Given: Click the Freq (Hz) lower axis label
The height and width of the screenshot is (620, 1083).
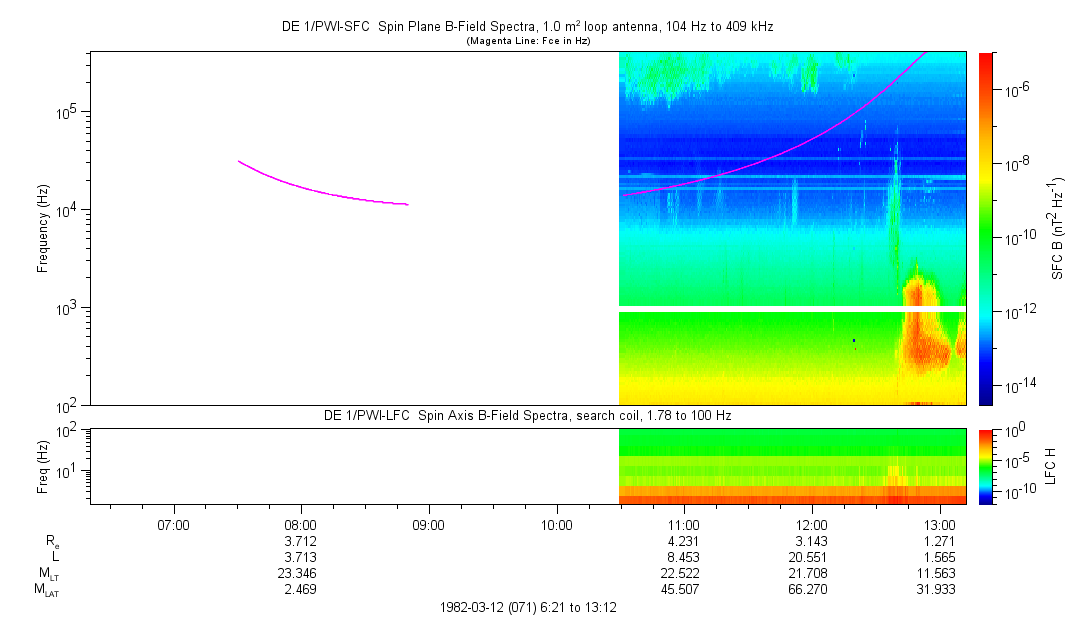Looking at the screenshot, I should (x=43, y=466).
